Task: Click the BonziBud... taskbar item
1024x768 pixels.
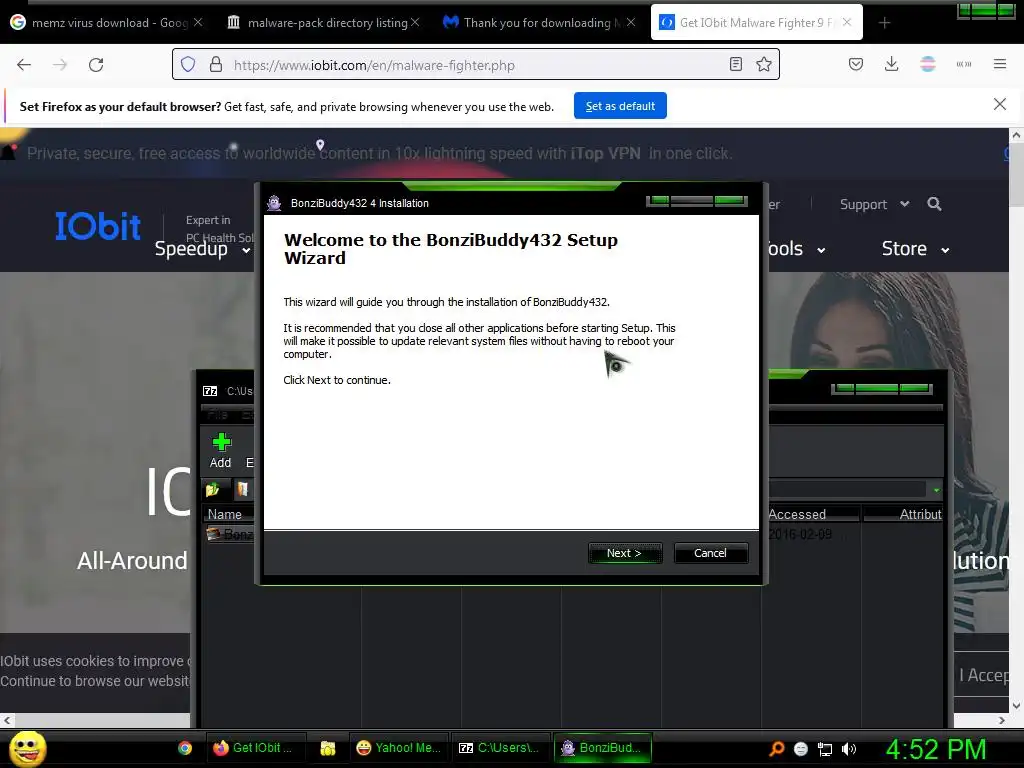Action: point(602,748)
